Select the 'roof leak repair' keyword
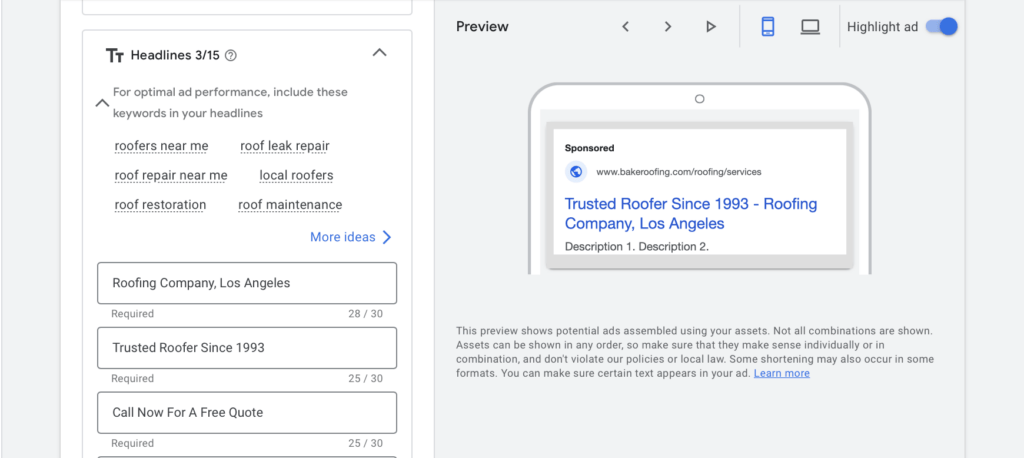 [x=284, y=146]
